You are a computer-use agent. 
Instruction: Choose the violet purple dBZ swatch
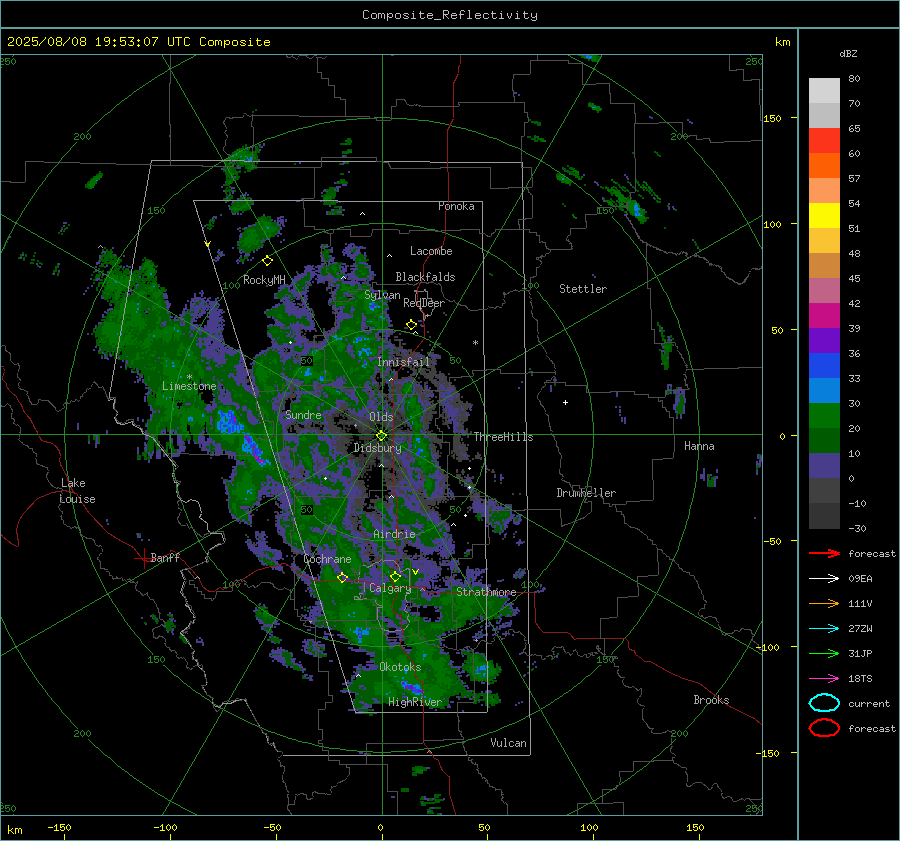coord(824,340)
